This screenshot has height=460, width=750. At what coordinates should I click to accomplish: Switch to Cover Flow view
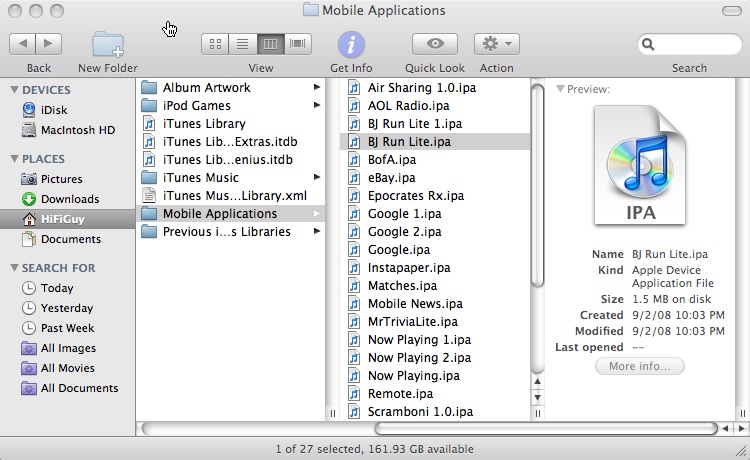pos(298,44)
